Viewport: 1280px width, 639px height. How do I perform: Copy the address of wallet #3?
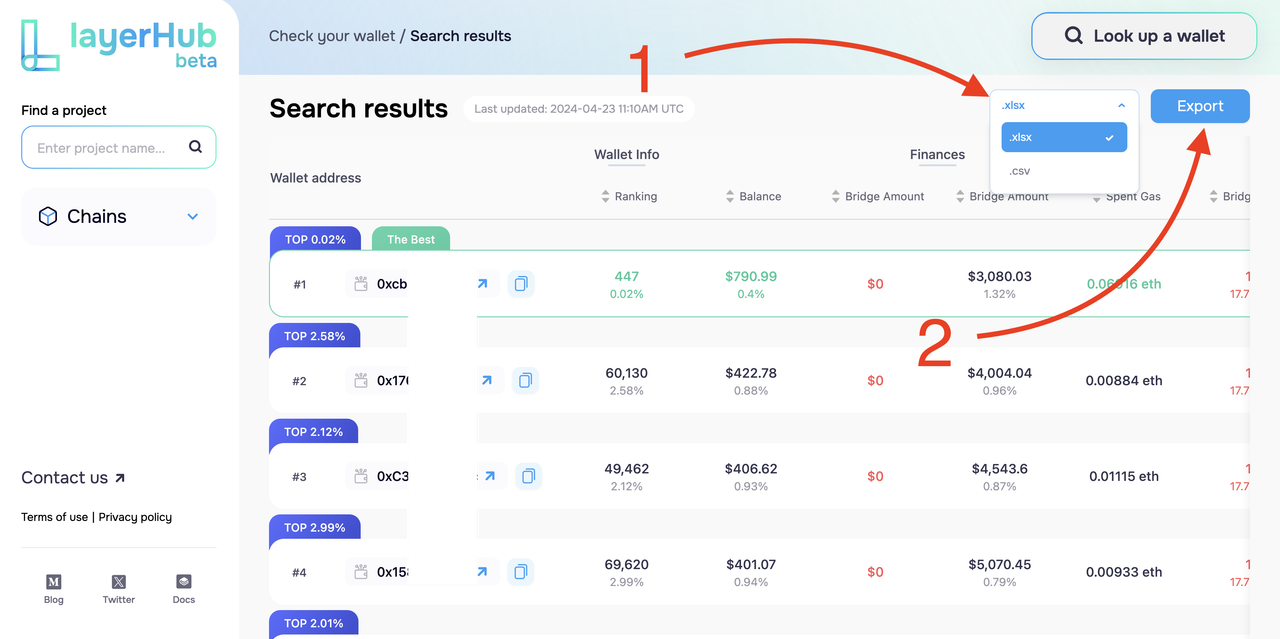click(x=529, y=476)
